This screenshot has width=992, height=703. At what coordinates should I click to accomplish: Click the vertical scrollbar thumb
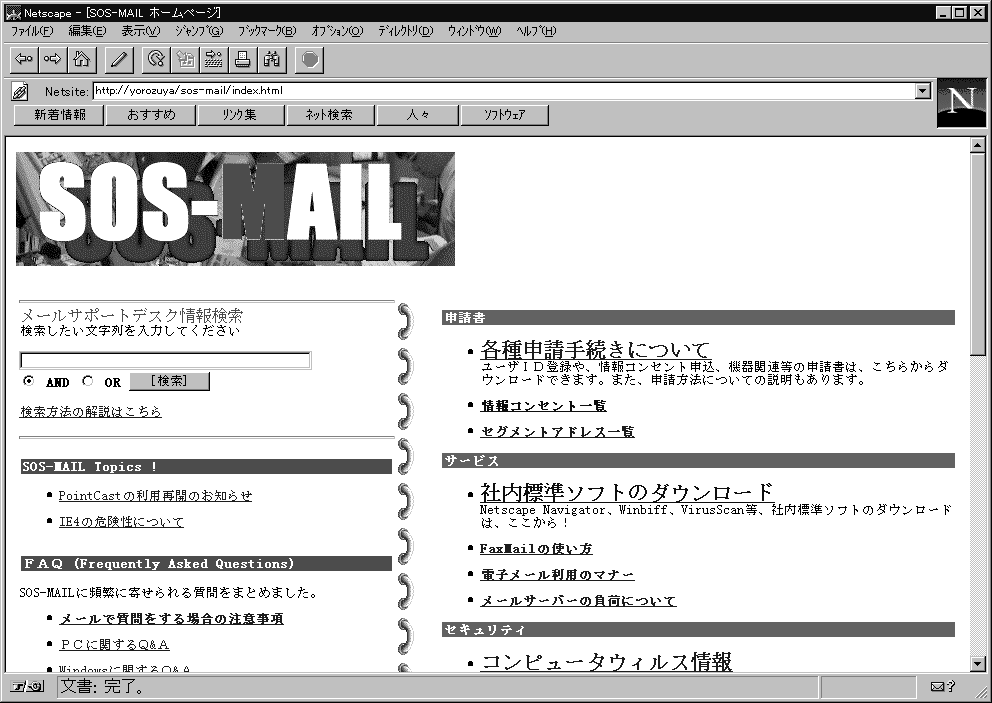(977, 254)
